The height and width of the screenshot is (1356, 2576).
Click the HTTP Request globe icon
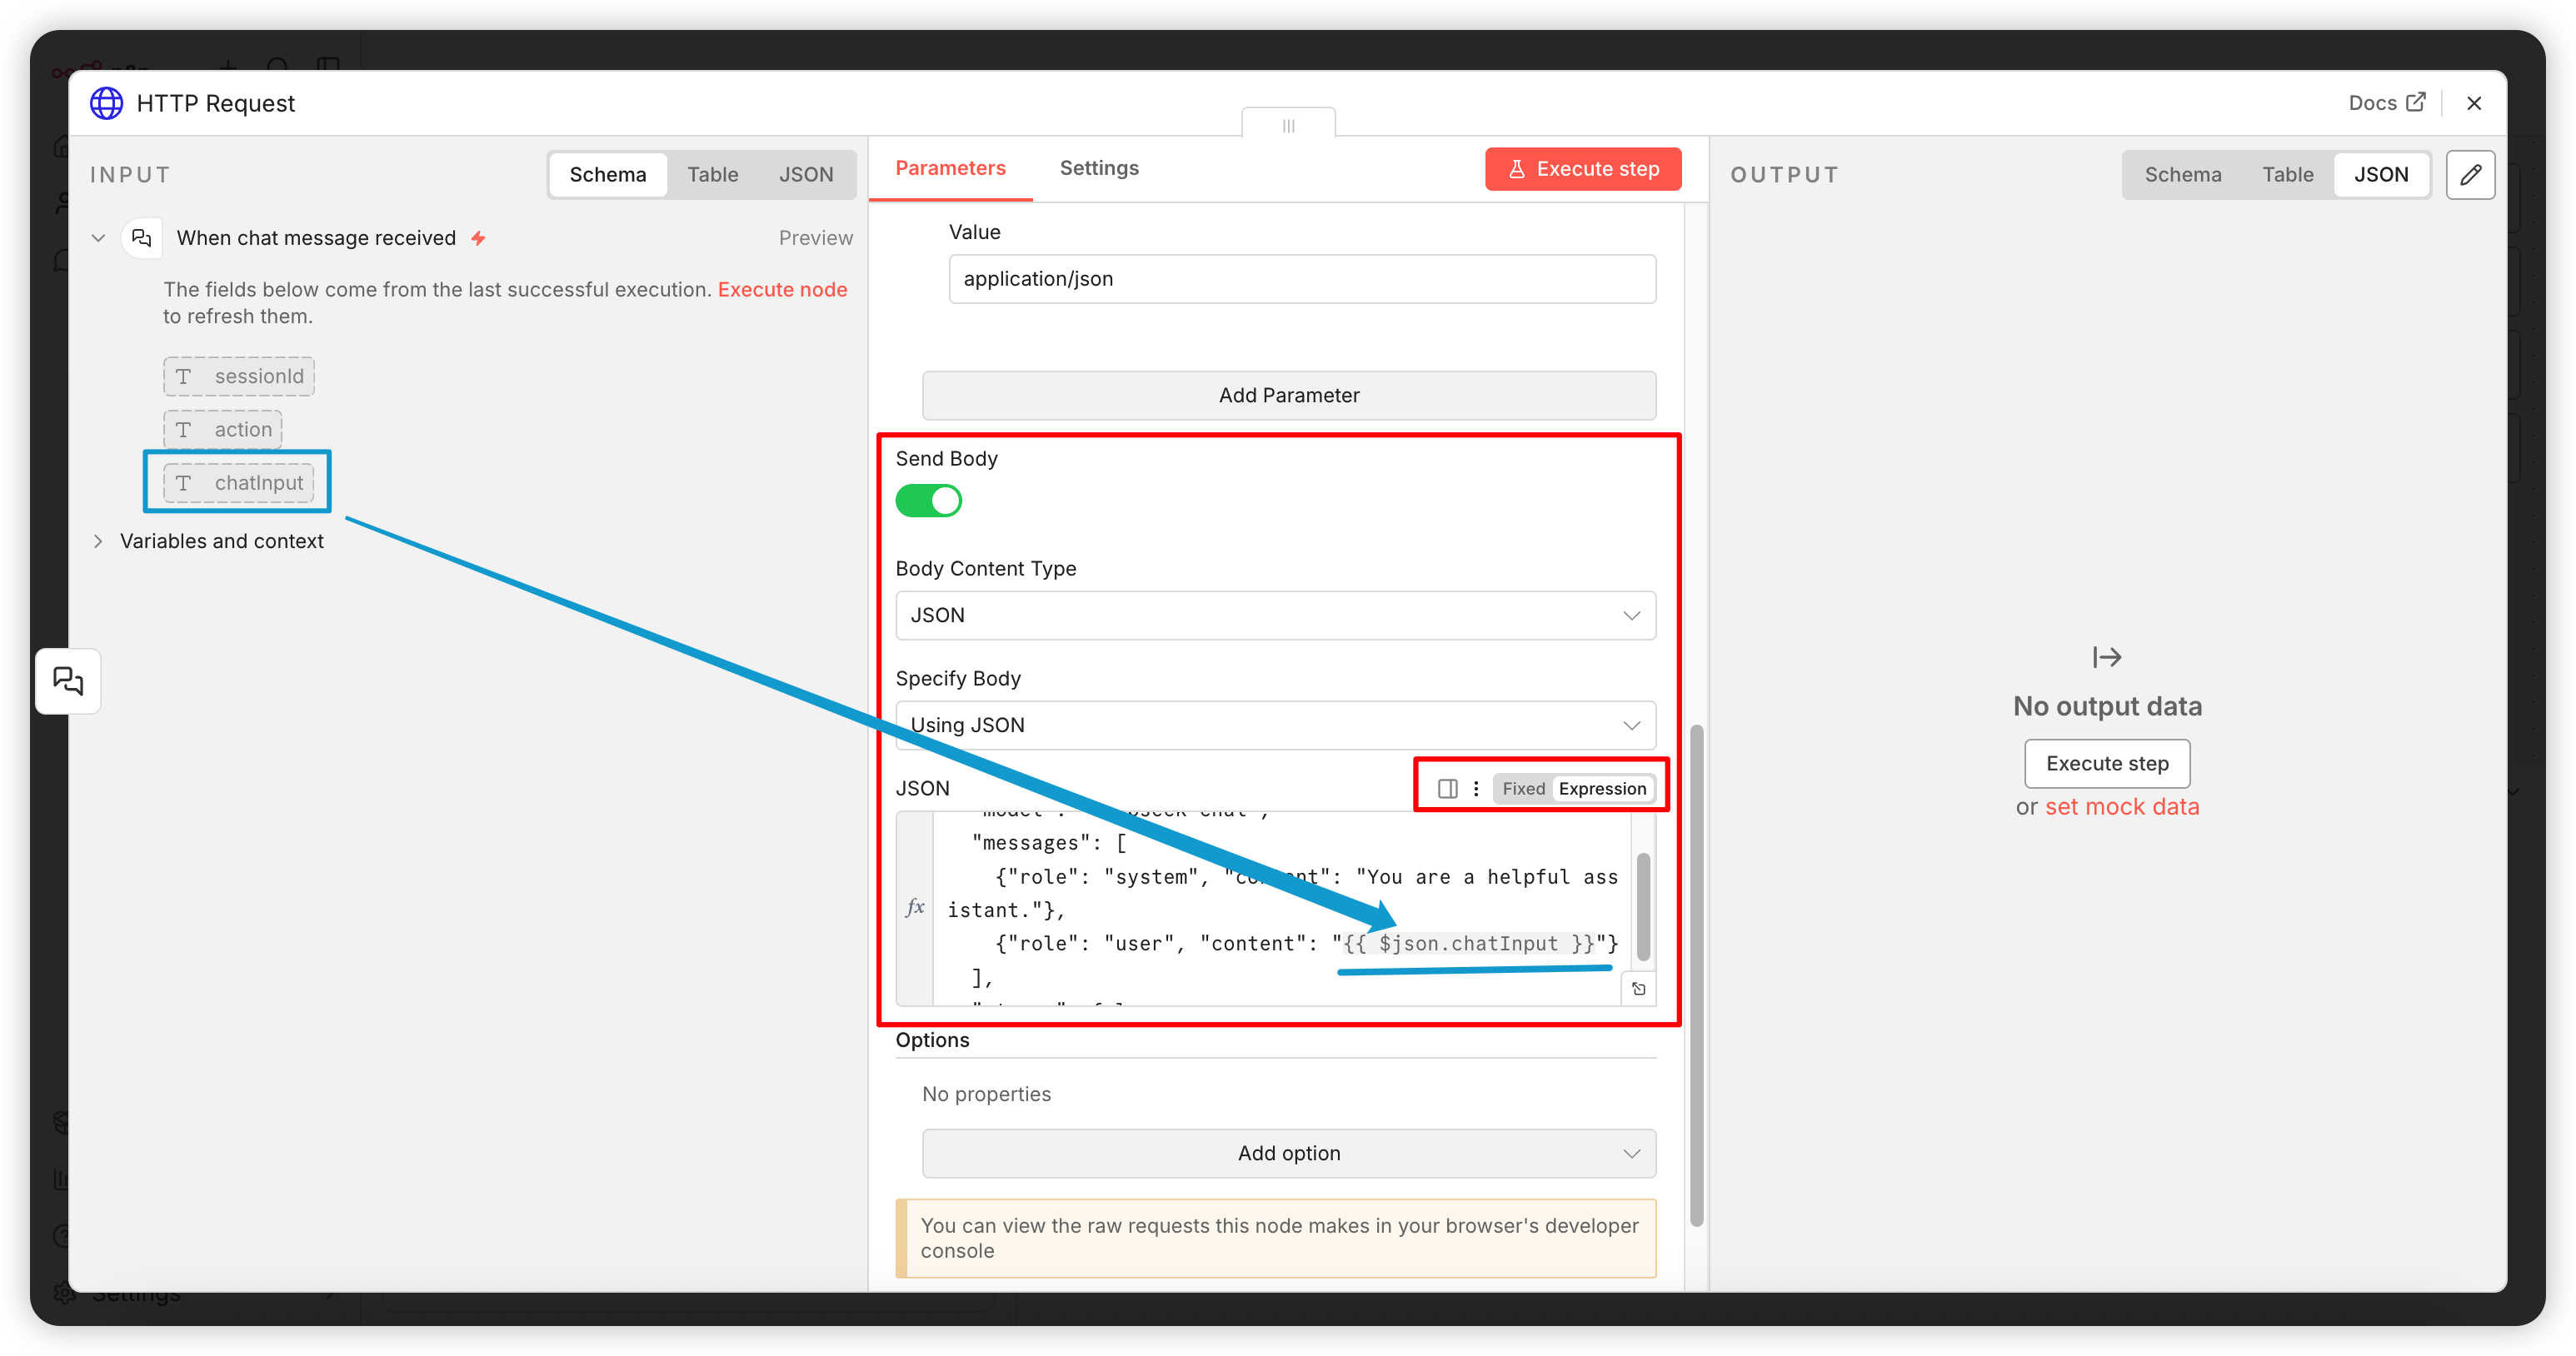click(107, 103)
